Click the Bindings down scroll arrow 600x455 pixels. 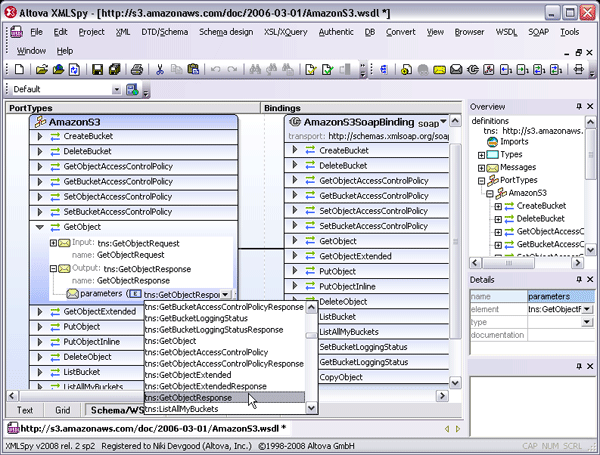click(455, 383)
